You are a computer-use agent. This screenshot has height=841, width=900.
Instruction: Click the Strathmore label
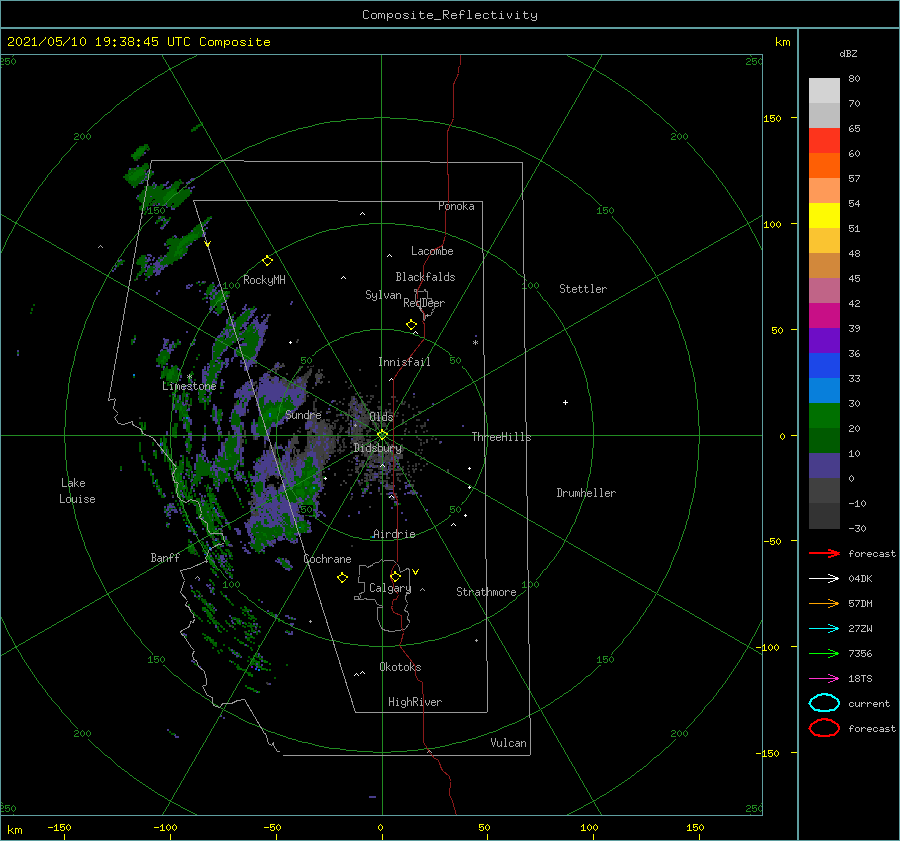(x=486, y=592)
